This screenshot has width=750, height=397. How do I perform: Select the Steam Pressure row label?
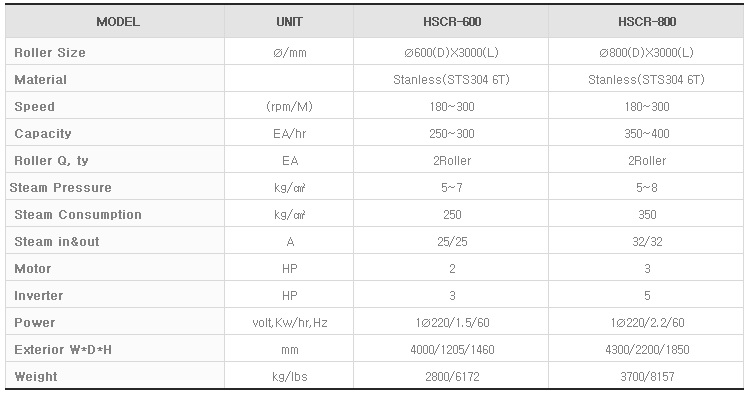click(61, 187)
